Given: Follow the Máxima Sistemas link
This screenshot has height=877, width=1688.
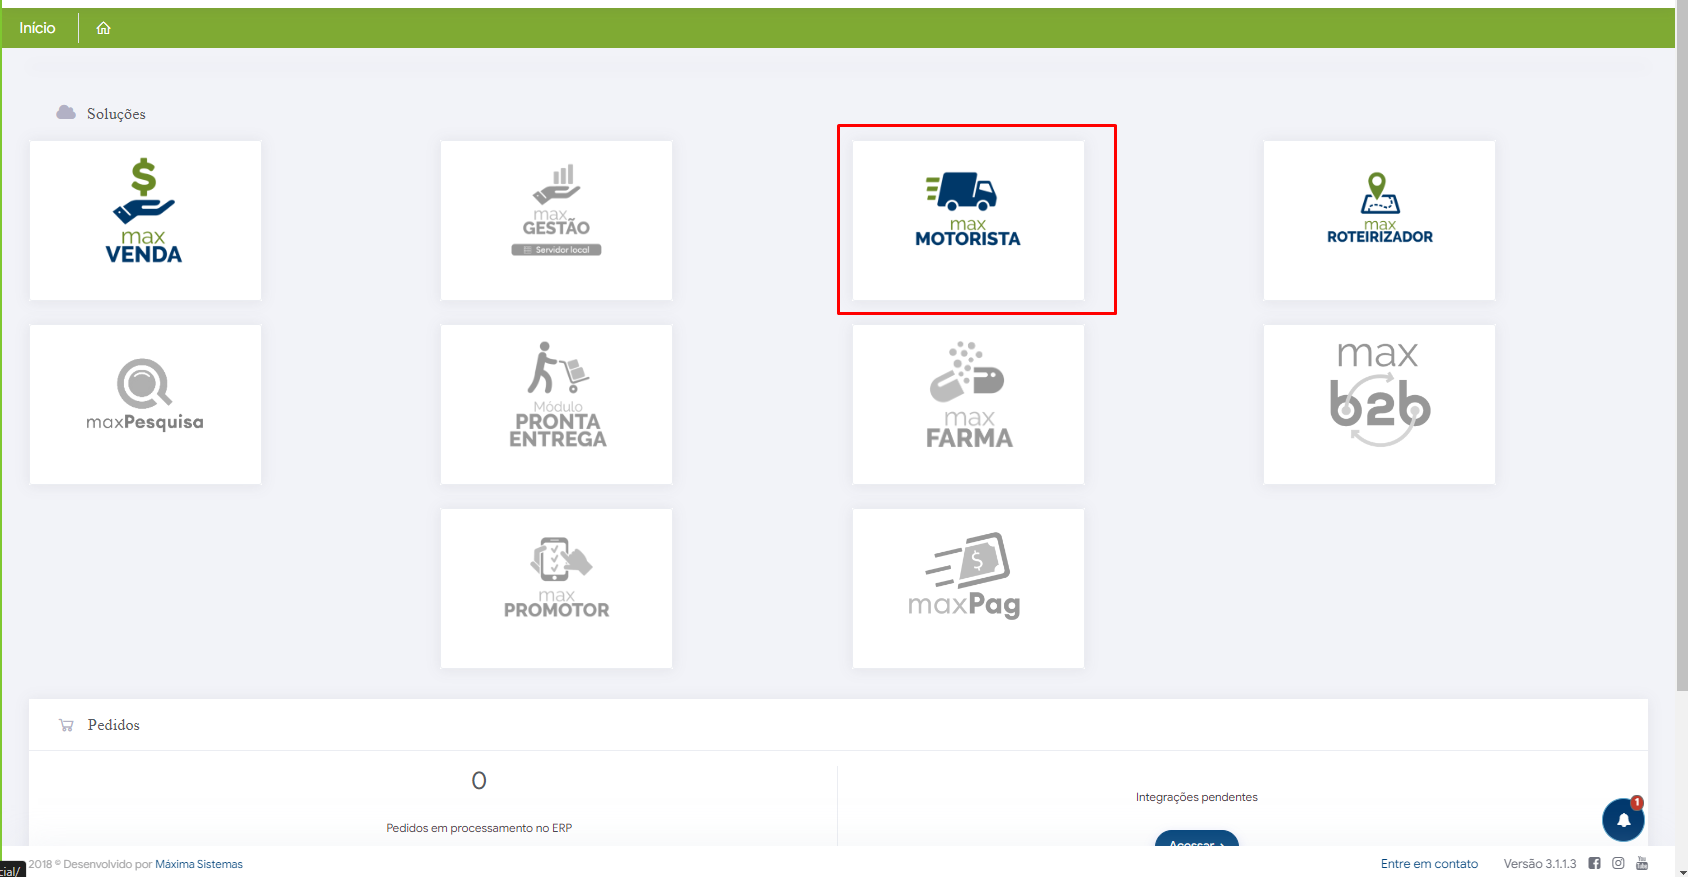Looking at the screenshot, I should coord(199,864).
